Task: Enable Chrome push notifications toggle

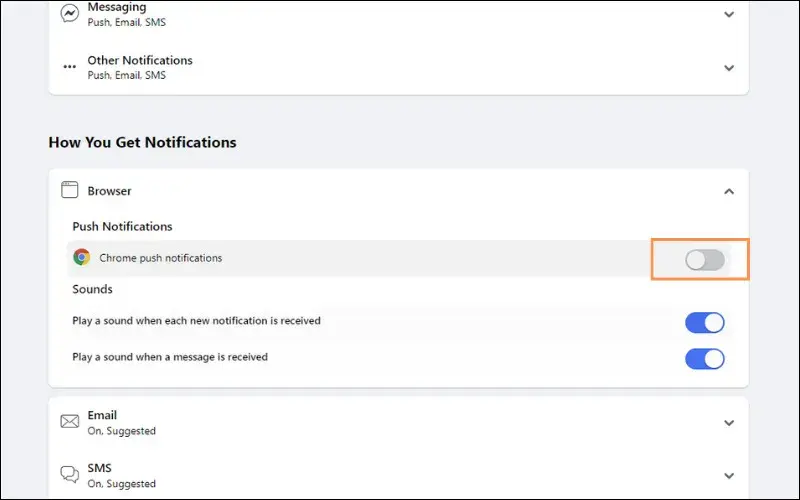Action: (705, 260)
